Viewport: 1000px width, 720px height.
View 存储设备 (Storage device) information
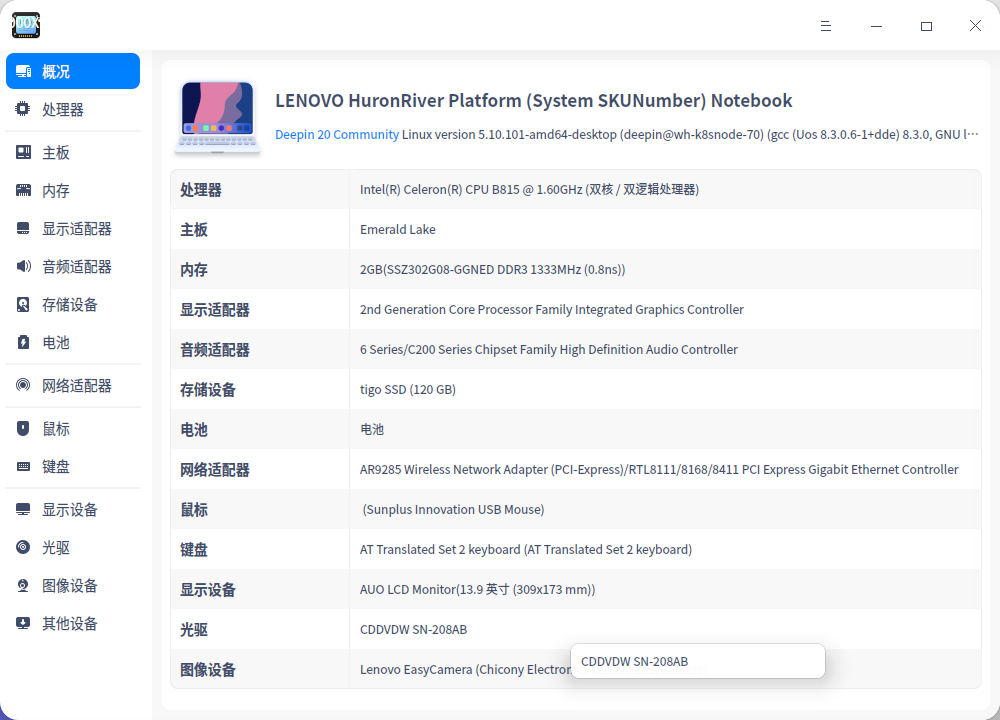62,304
